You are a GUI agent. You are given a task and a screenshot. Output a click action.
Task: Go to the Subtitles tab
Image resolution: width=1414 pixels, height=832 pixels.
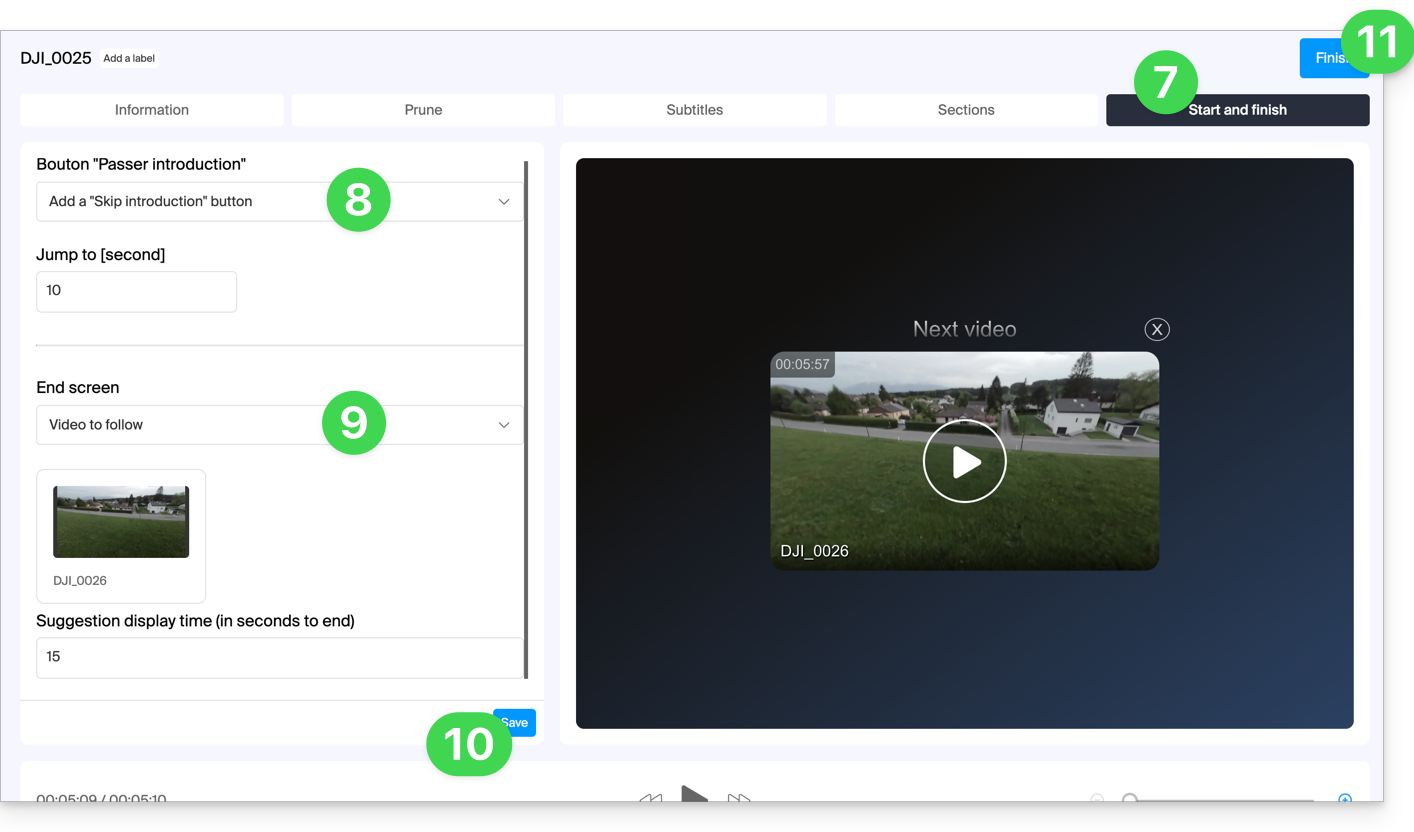(694, 110)
